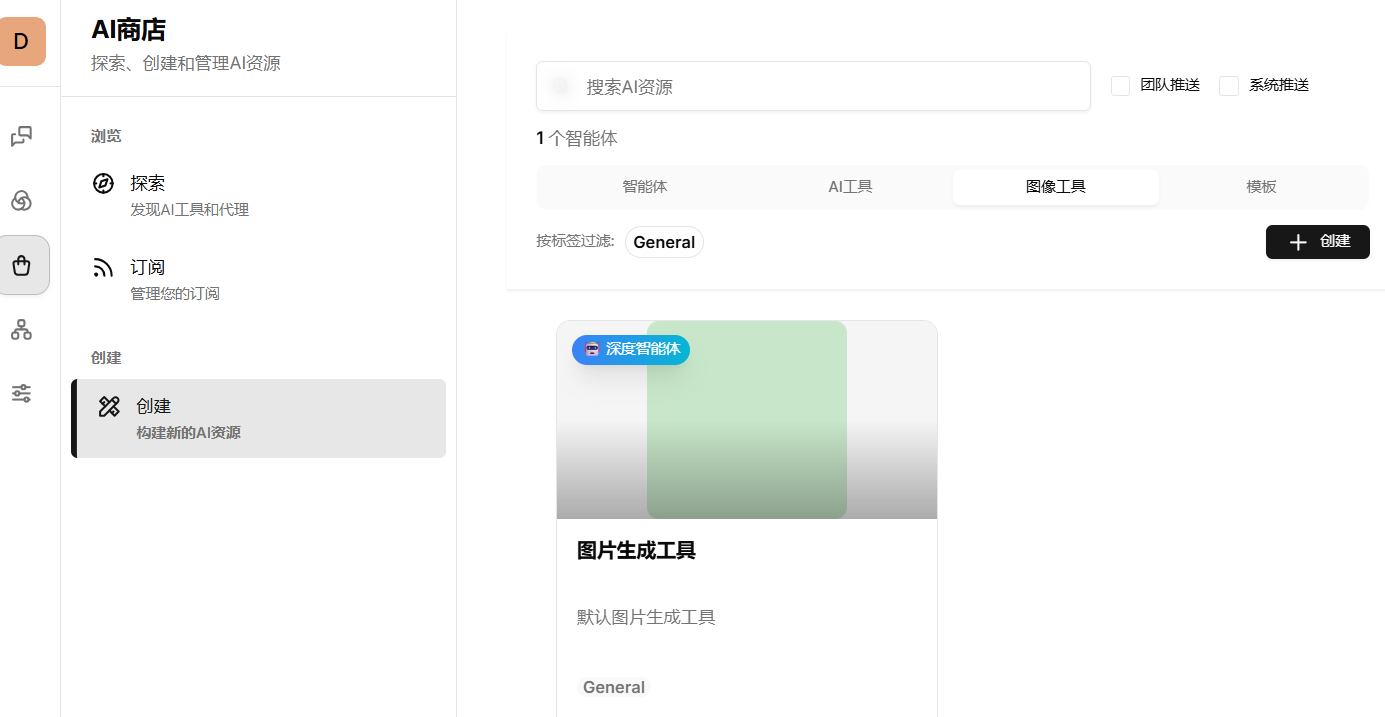Click the pencil-ruler icon beside 创建

[109, 406]
